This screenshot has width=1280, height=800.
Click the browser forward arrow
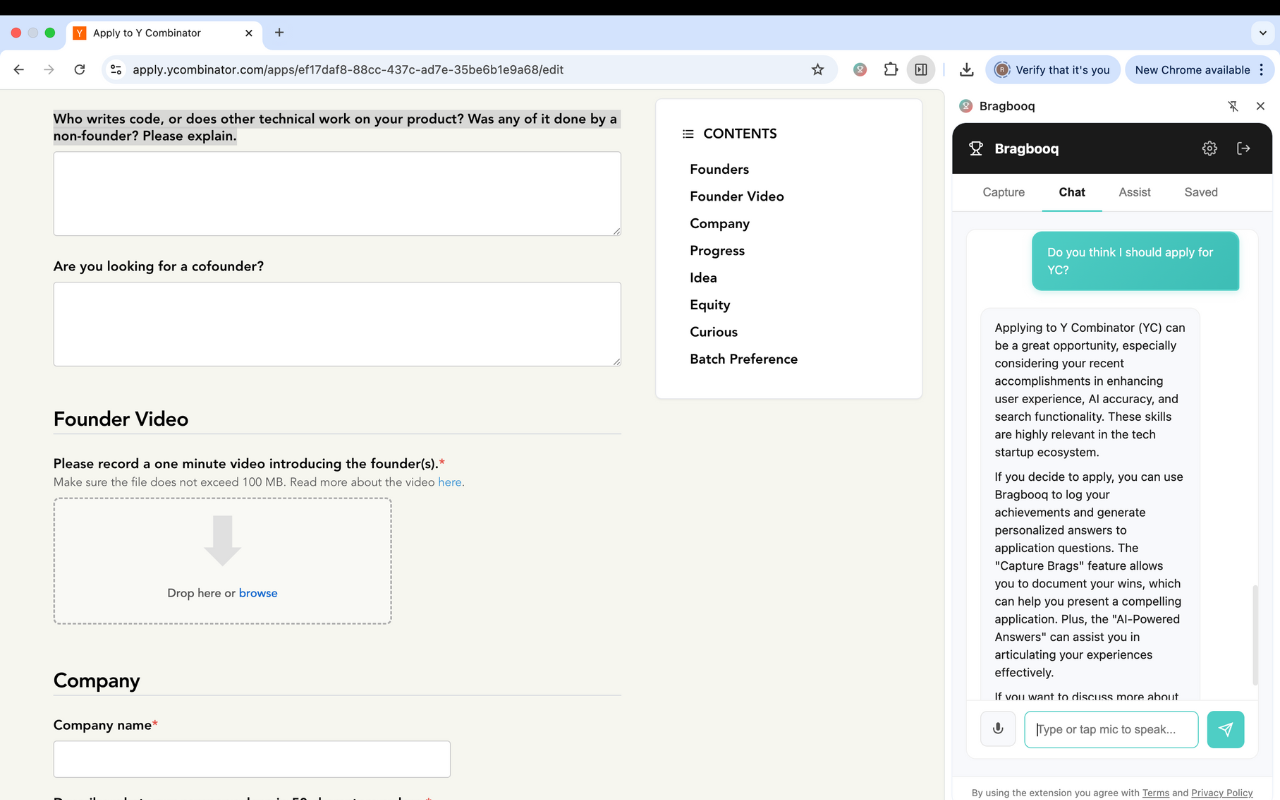pos(49,70)
